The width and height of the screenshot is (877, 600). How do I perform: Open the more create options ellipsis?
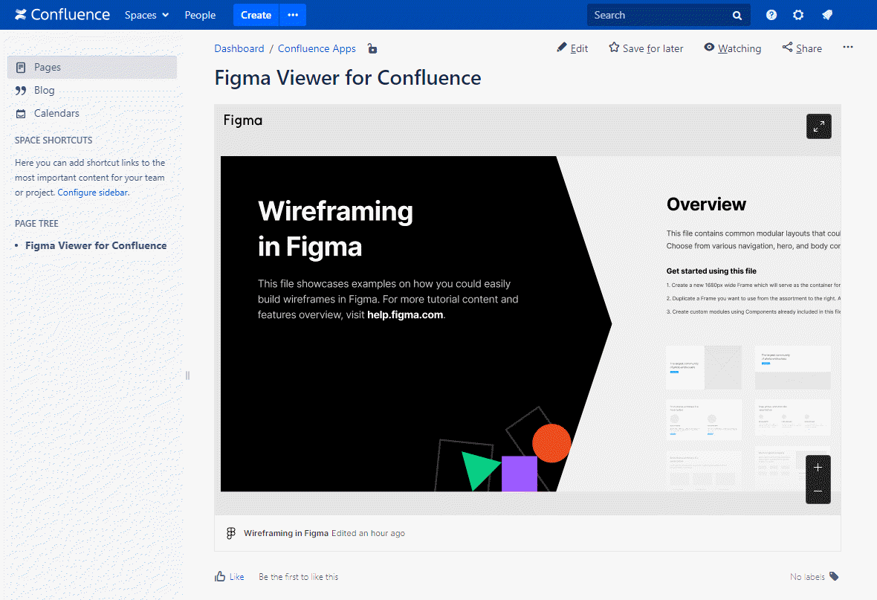coord(293,15)
